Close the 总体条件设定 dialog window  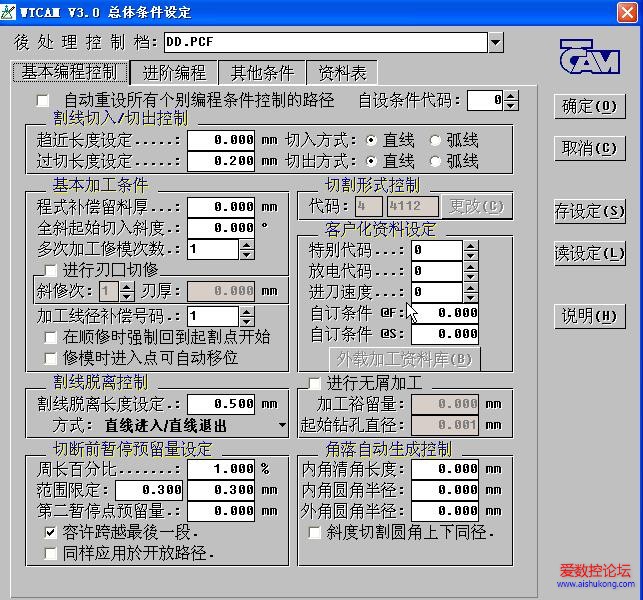627,12
